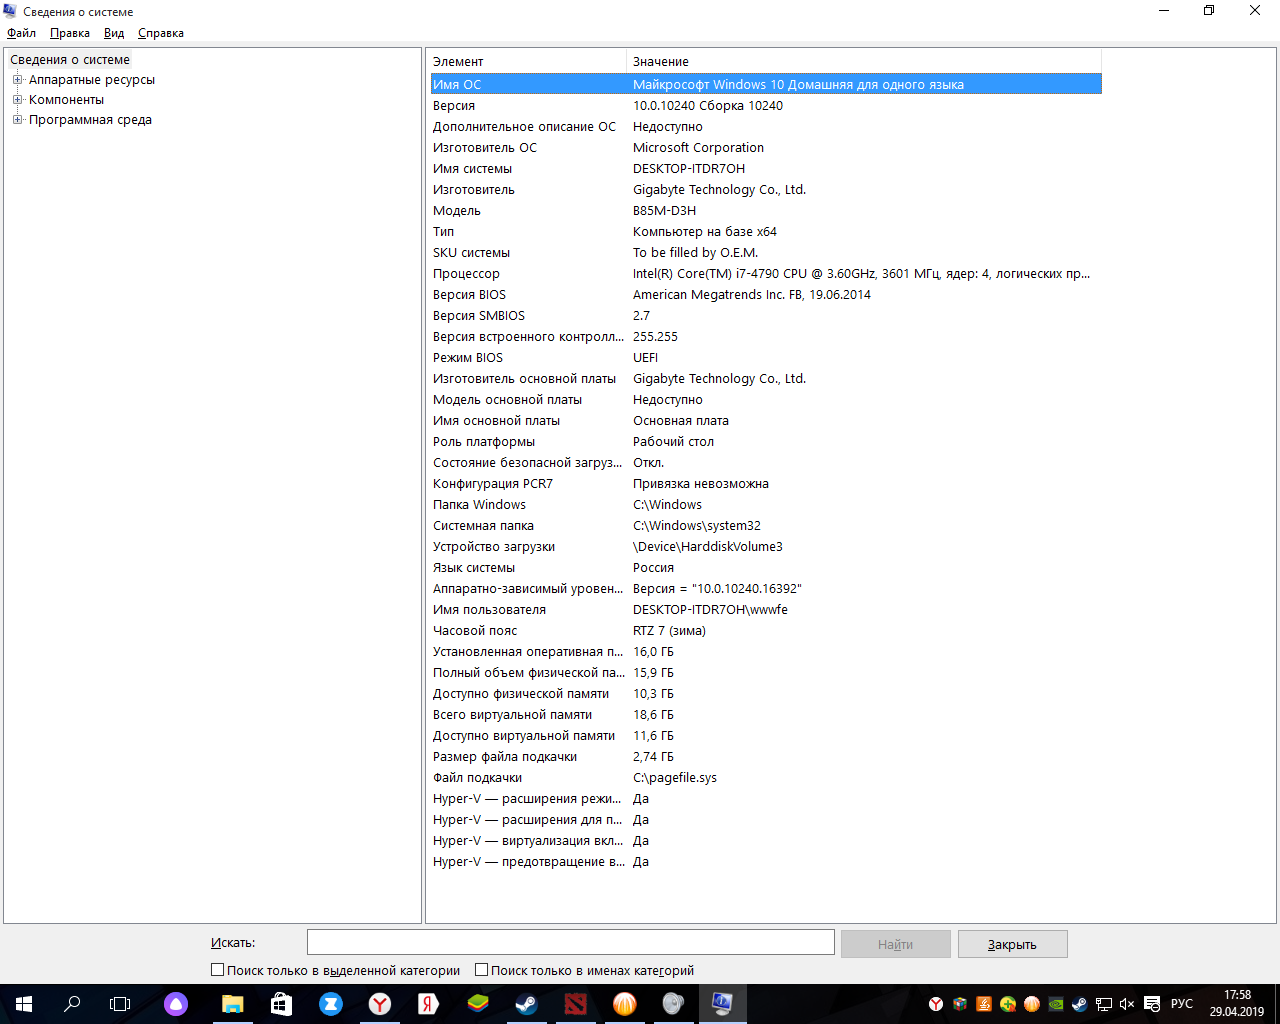
Task: Select the 'Изготовитель ОС' row
Action: (766, 147)
